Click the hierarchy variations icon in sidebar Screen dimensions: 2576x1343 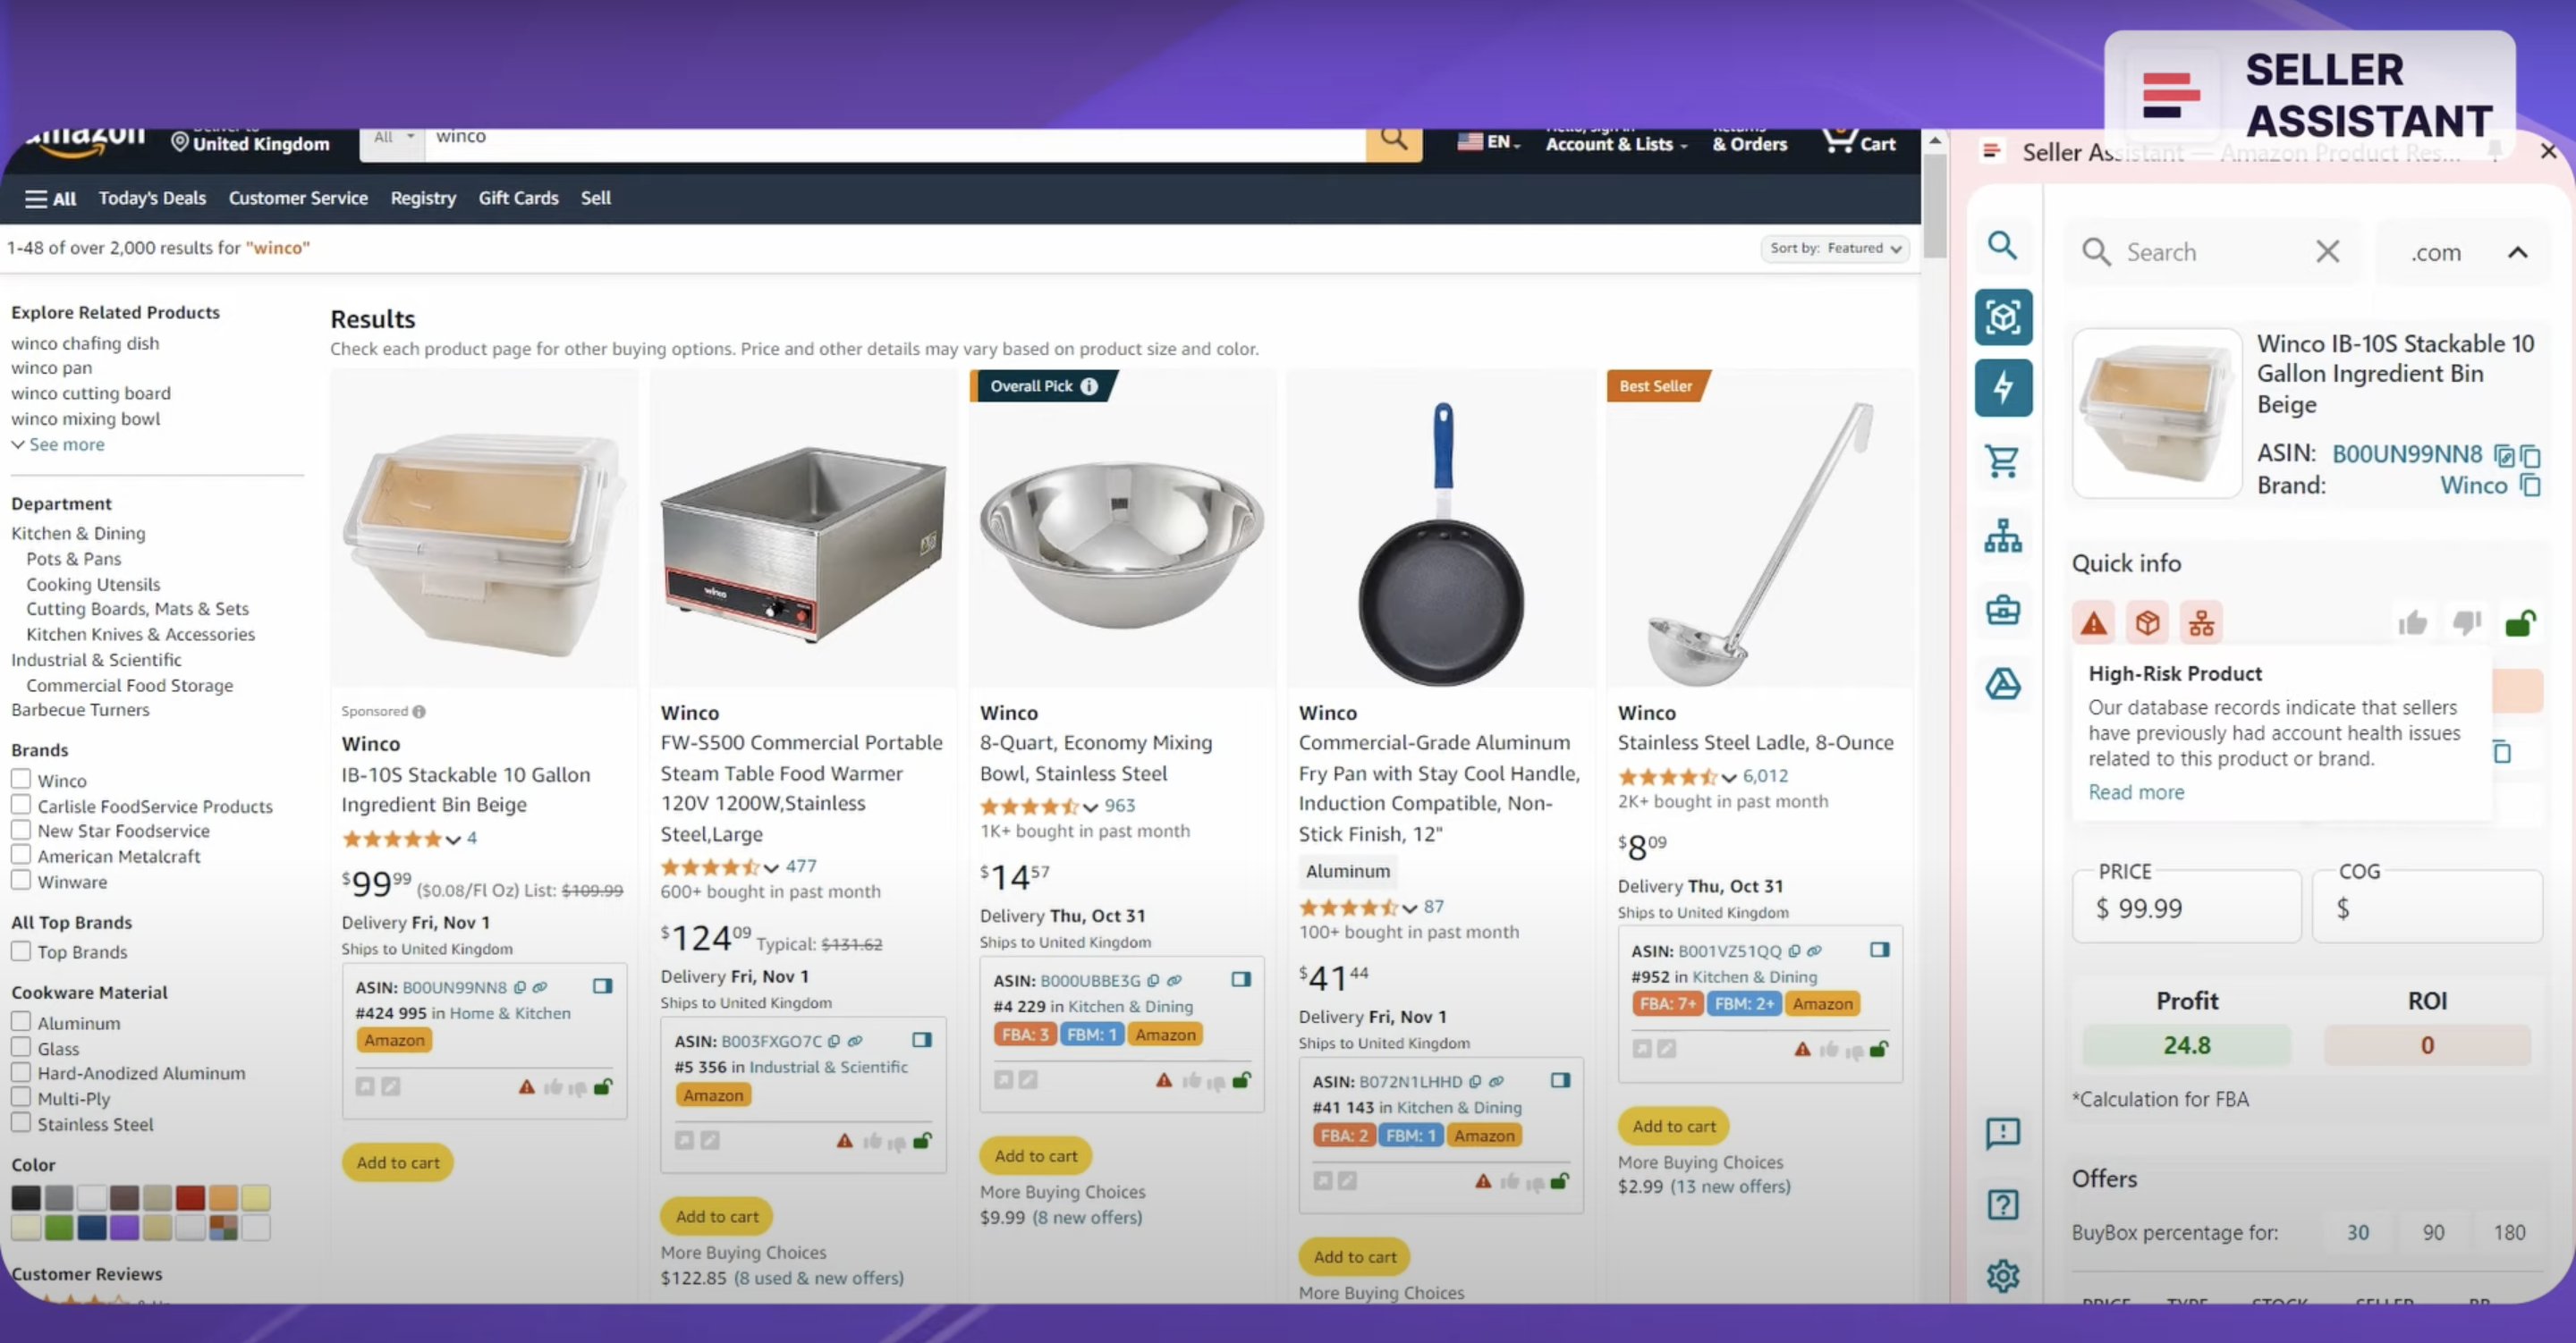click(2003, 536)
